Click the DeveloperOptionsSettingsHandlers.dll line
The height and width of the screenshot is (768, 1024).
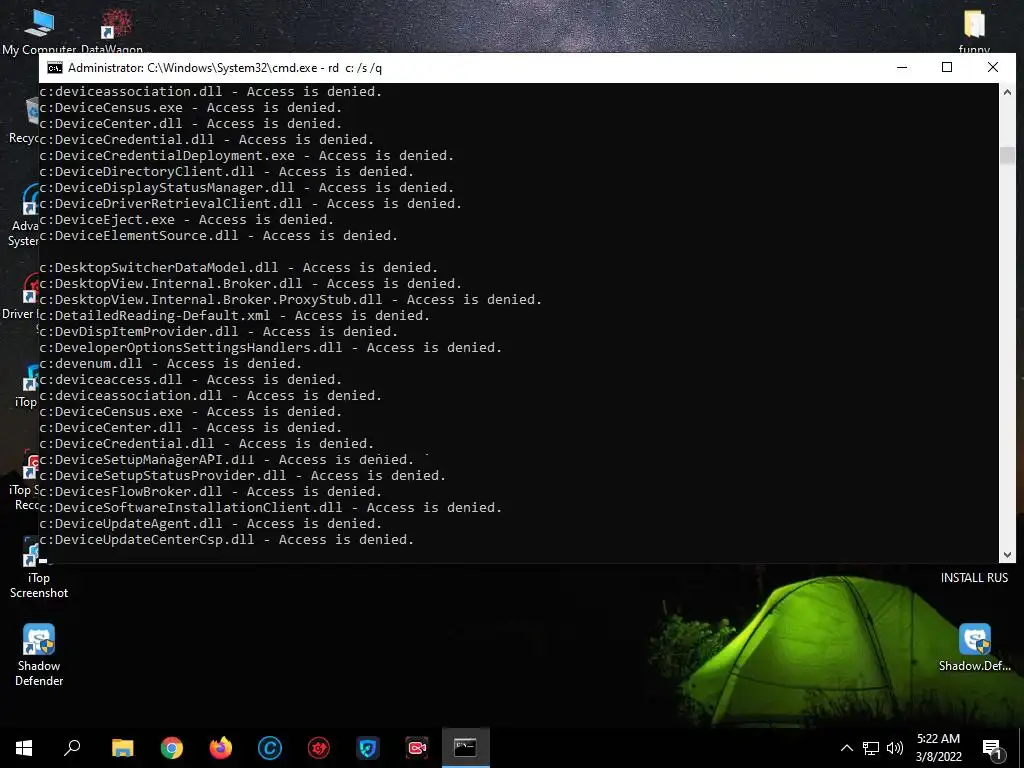click(270, 347)
